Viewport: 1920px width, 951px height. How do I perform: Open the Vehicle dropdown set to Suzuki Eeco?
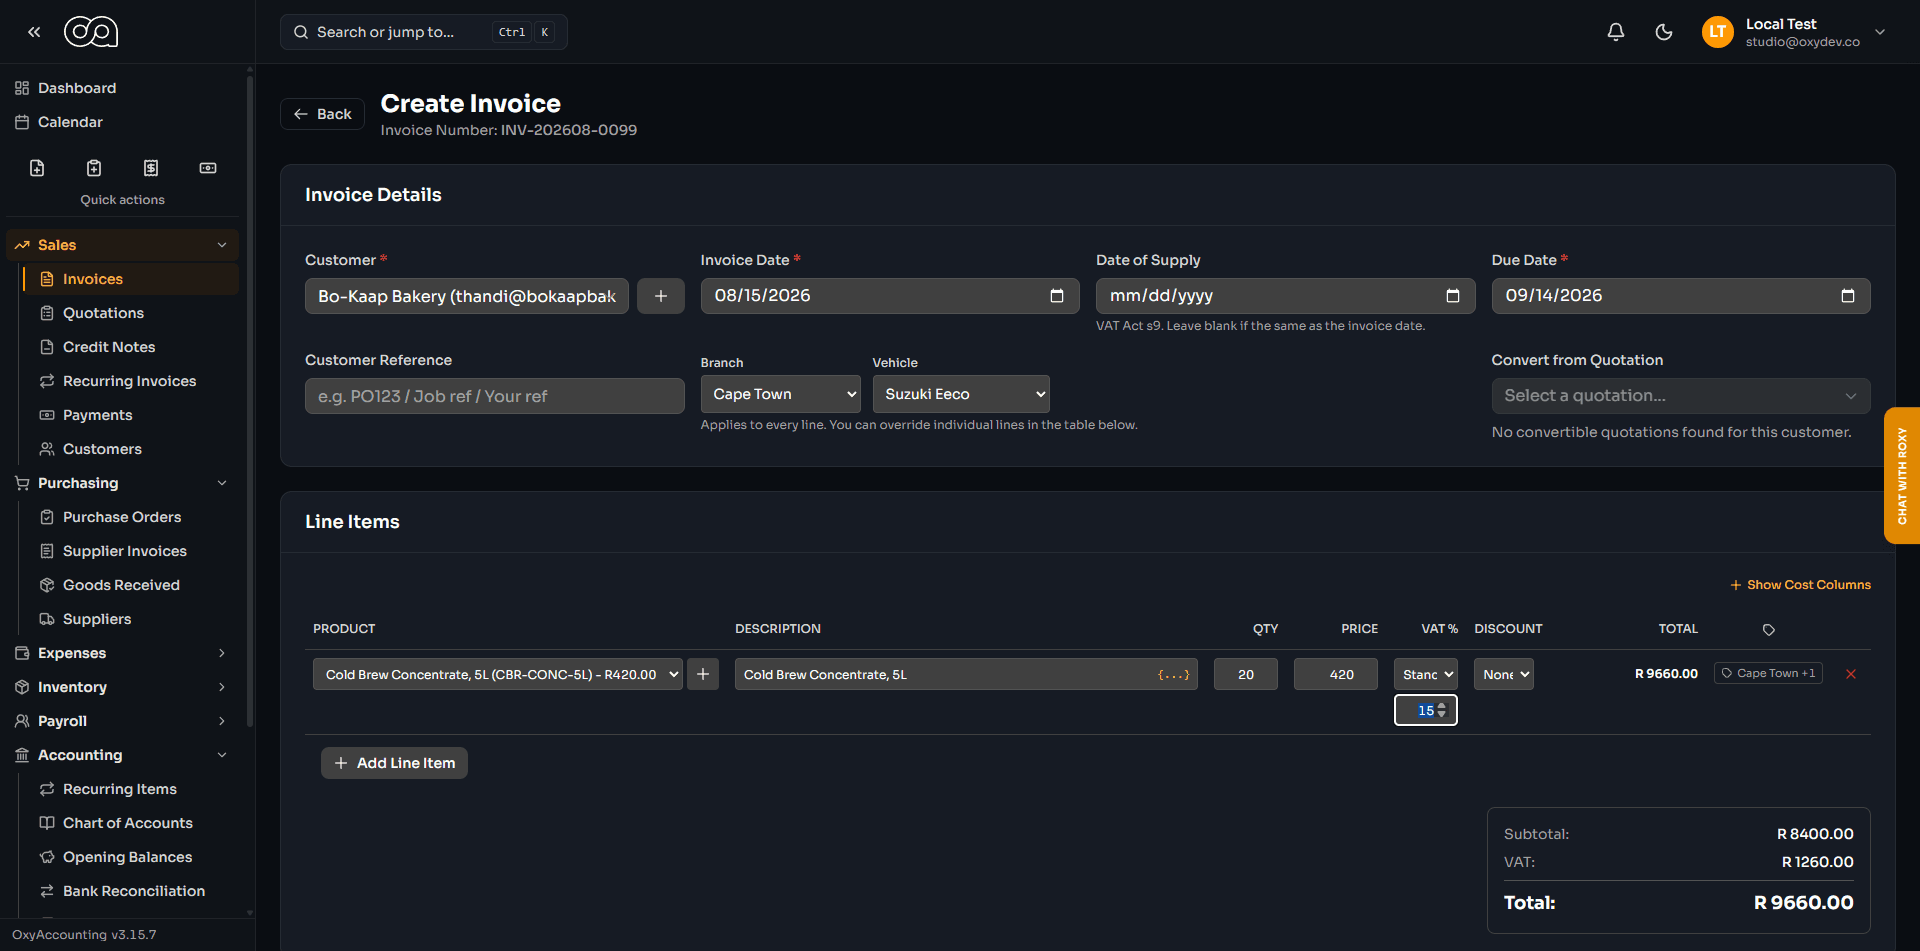[x=961, y=394]
